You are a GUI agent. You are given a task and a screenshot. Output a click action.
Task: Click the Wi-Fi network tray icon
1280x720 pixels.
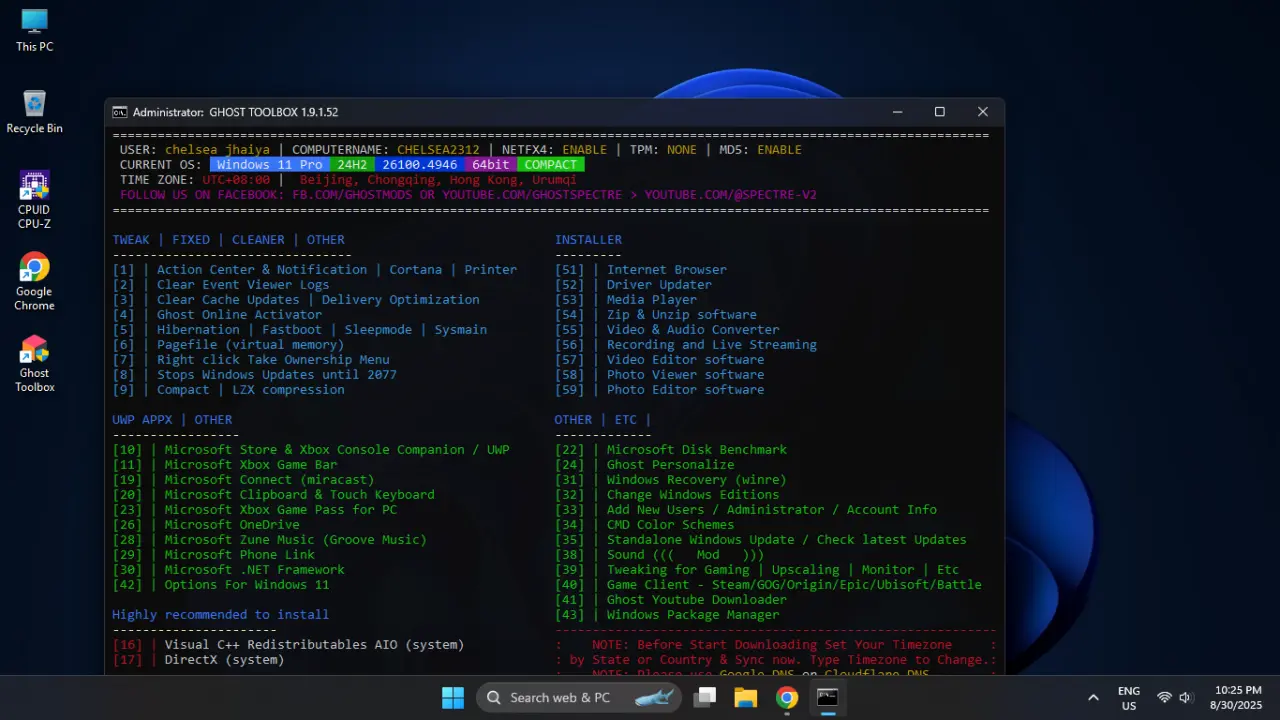[x=1164, y=697]
